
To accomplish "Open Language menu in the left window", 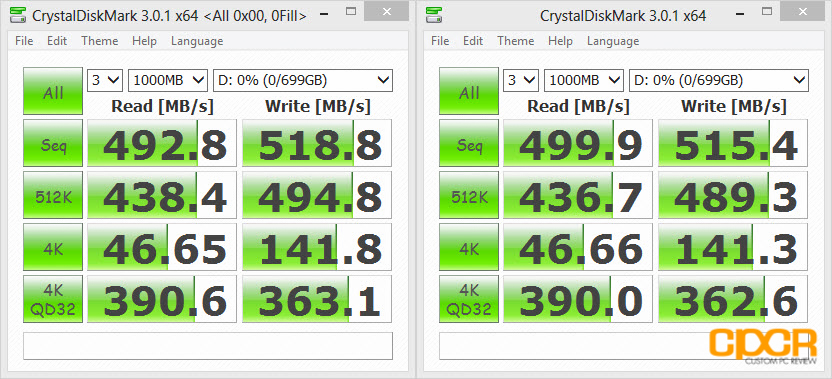I will [197, 41].
